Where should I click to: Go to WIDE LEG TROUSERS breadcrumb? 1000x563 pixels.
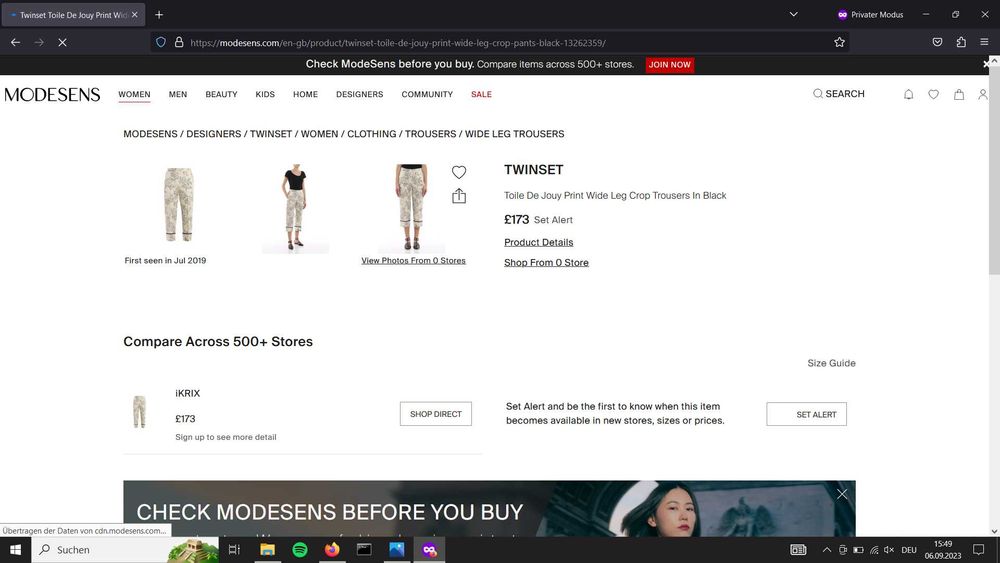(x=515, y=134)
